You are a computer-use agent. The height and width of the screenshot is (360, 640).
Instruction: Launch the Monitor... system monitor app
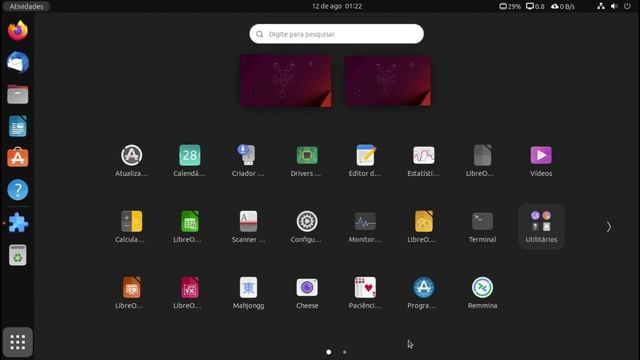[x=365, y=227]
